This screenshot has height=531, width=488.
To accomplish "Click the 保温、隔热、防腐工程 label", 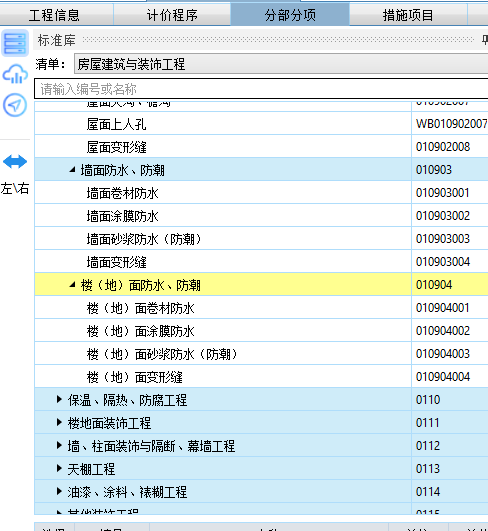I will coord(127,400).
